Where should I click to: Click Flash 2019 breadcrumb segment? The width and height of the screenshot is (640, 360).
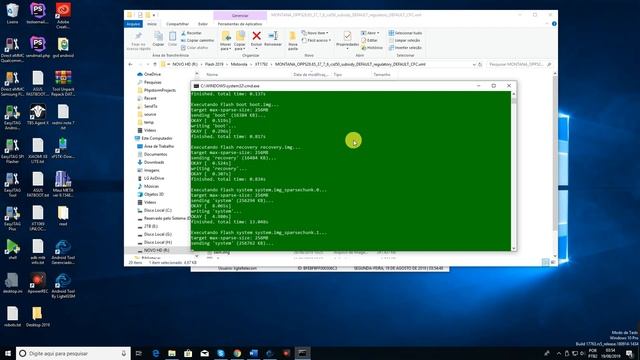point(214,64)
